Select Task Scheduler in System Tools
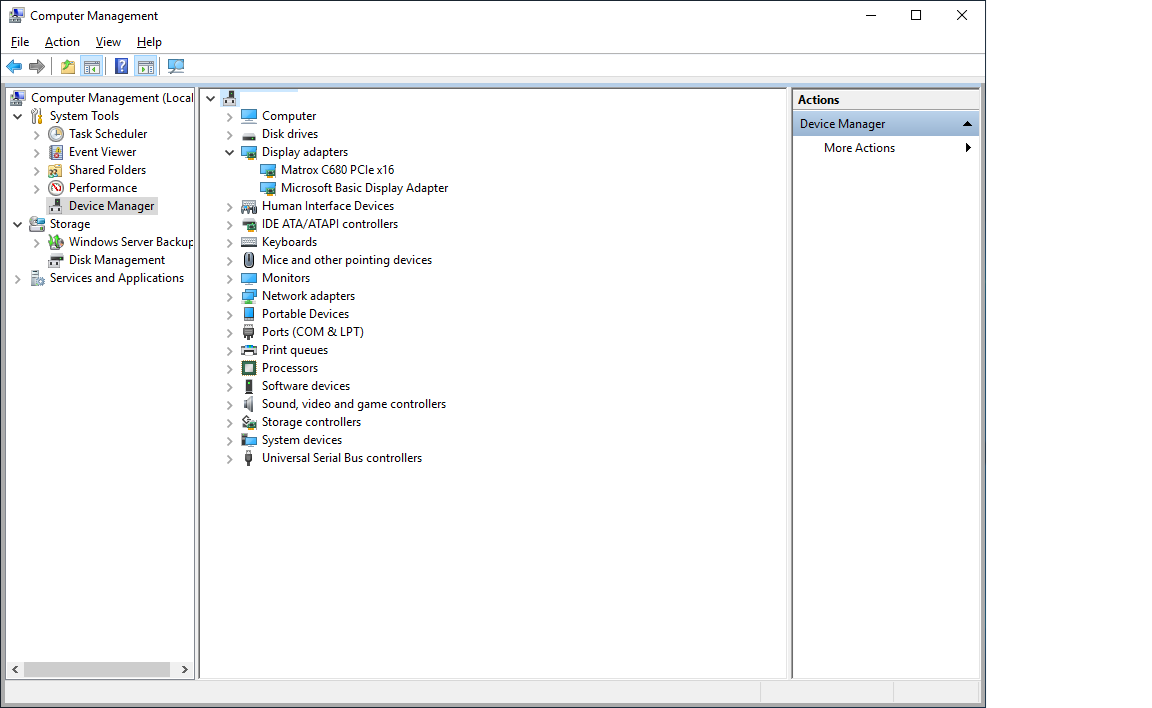Viewport: 1152px width, 708px height. pyautogui.click(x=107, y=134)
